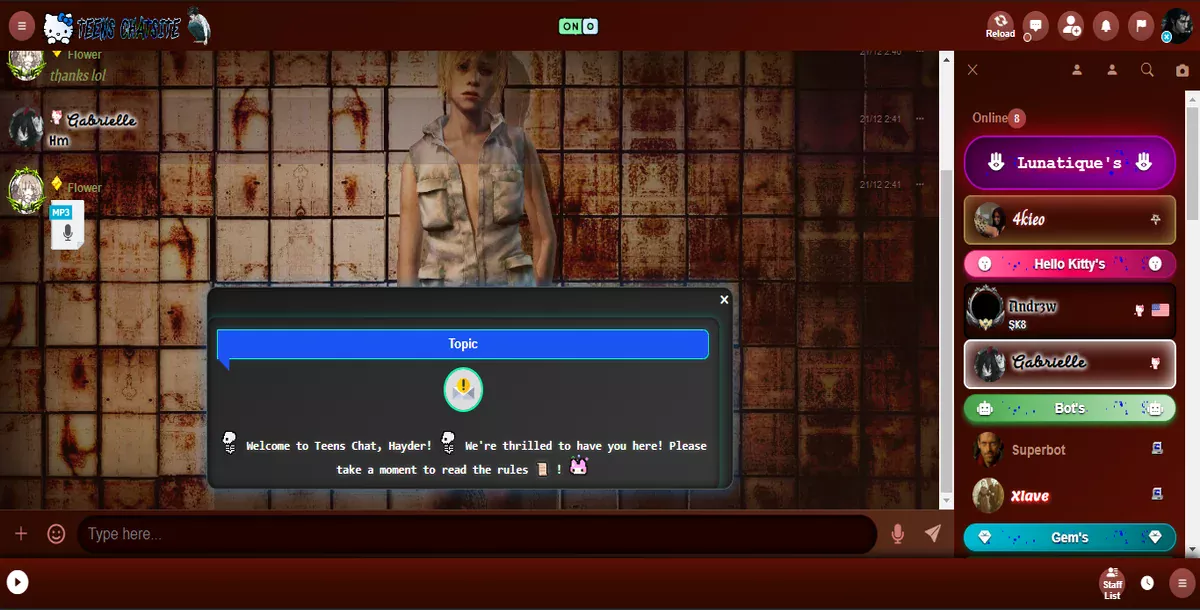Toggle the ON switch in the header
This screenshot has height=610, width=1200.
pyautogui.click(x=578, y=26)
